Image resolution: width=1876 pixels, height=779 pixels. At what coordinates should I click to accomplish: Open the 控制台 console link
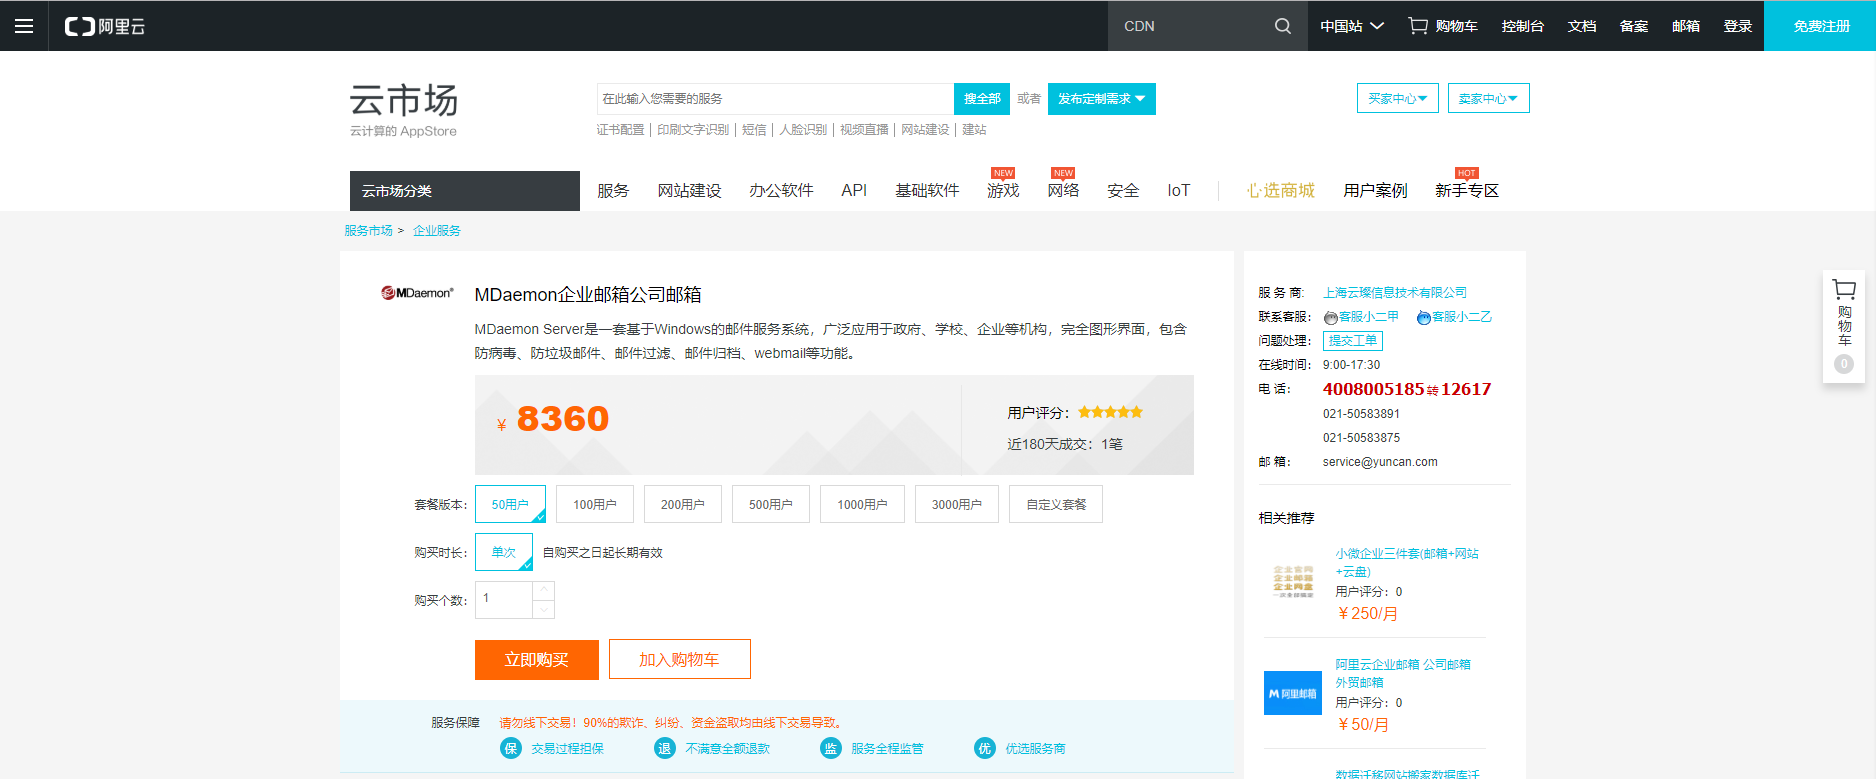pyautogui.click(x=1523, y=26)
